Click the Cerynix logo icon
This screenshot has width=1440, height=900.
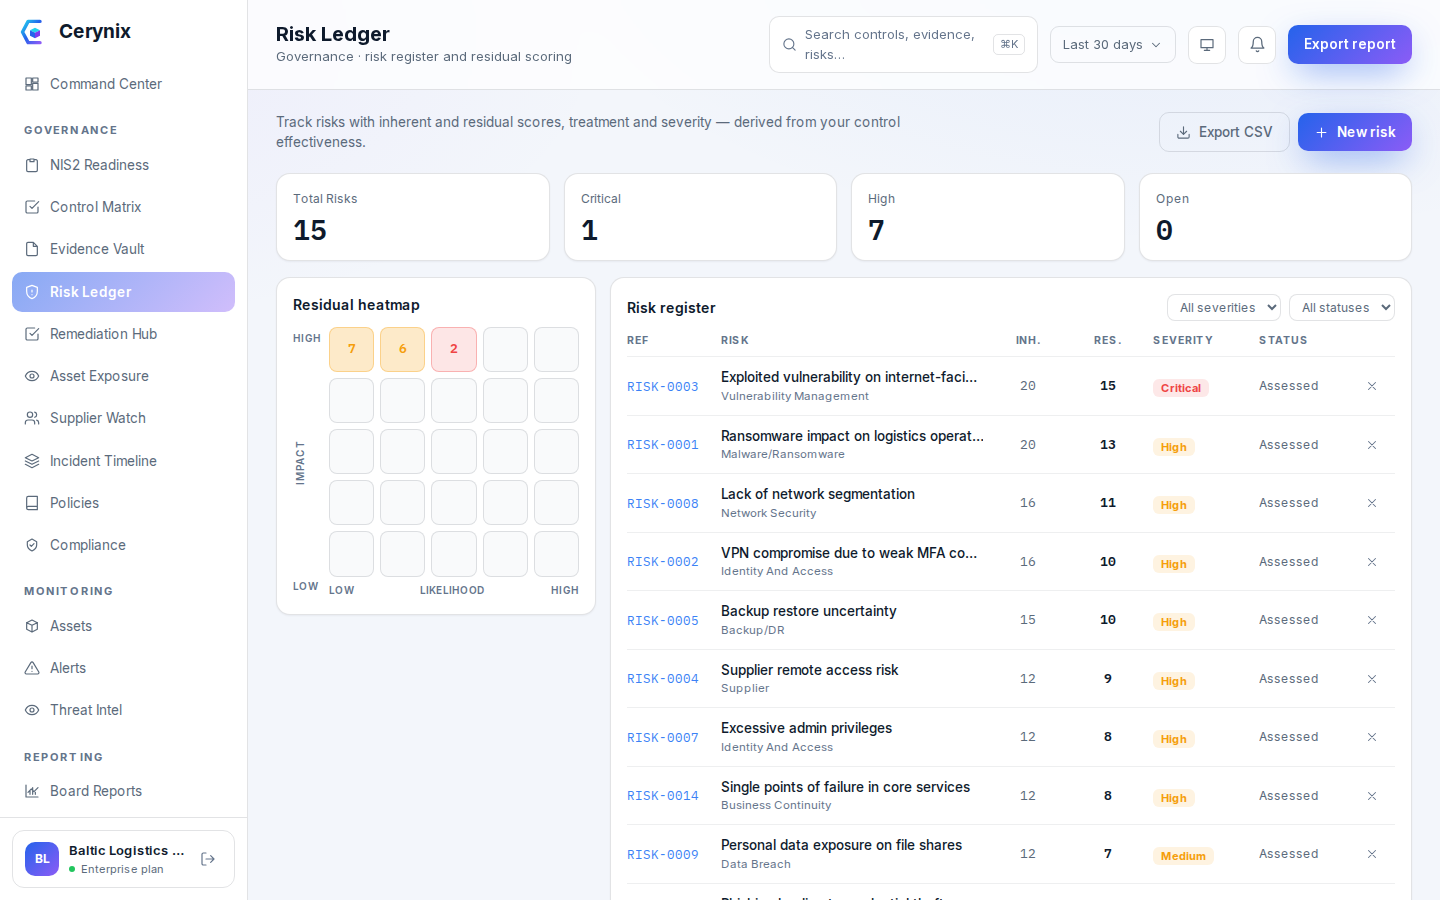[32, 32]
